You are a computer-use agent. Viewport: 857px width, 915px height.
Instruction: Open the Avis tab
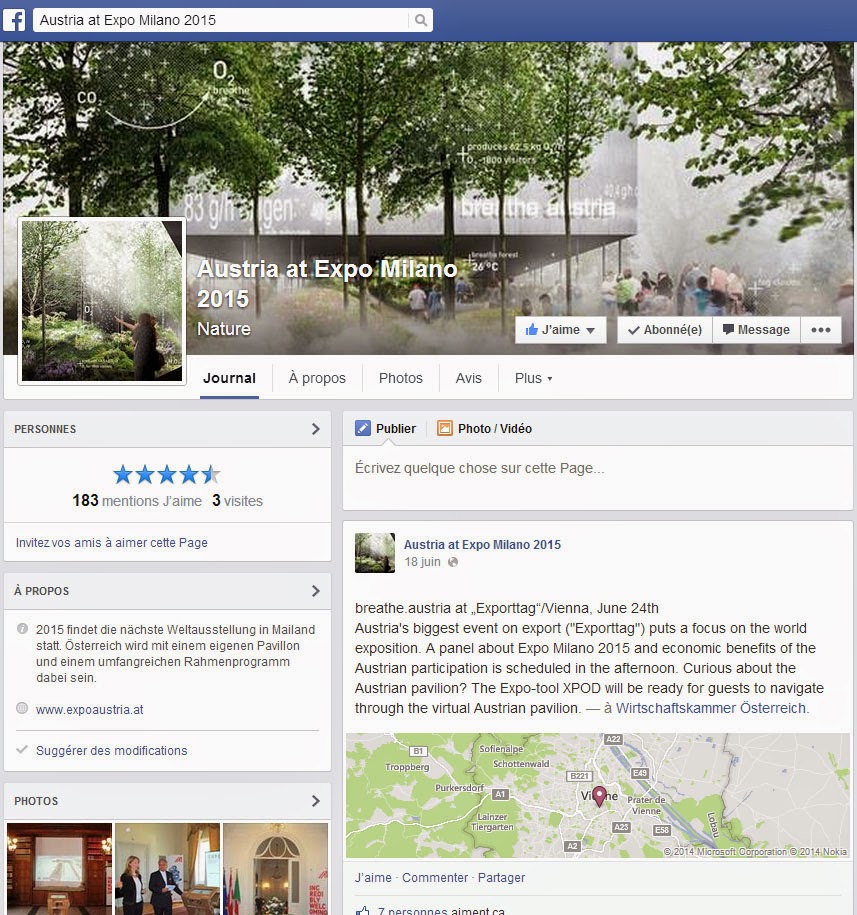pyautogui.click(x=468, y=378)
